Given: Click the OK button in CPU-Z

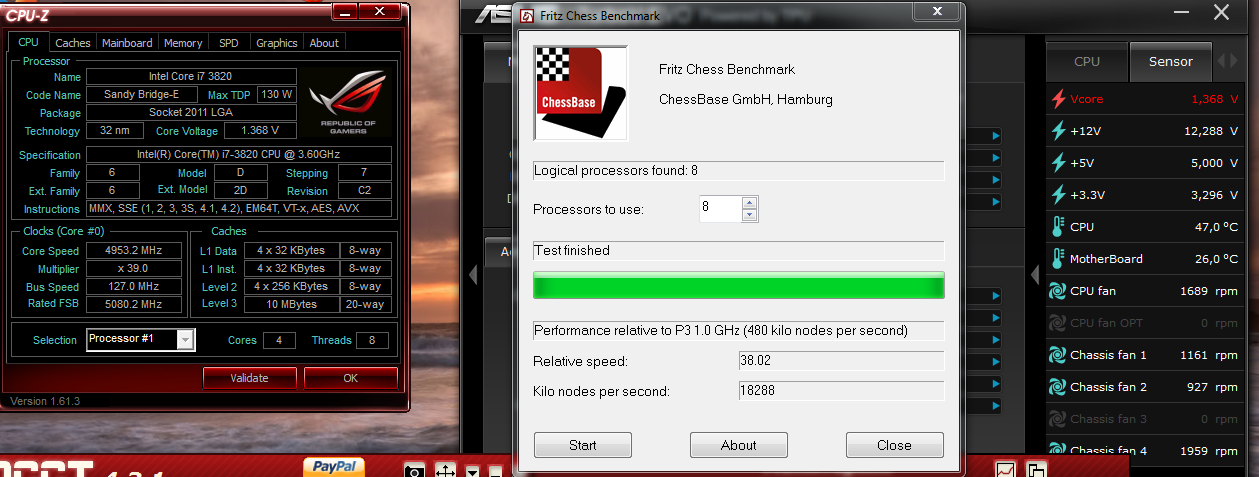Looking at the screenshot, I should click(350, 378).
